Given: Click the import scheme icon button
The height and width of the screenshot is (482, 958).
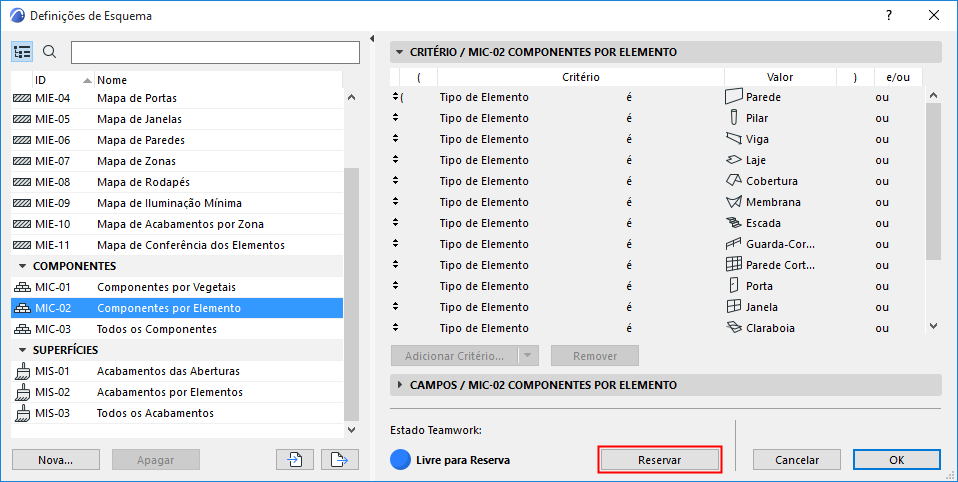Looking at the screenshot, I should (294, 459).
